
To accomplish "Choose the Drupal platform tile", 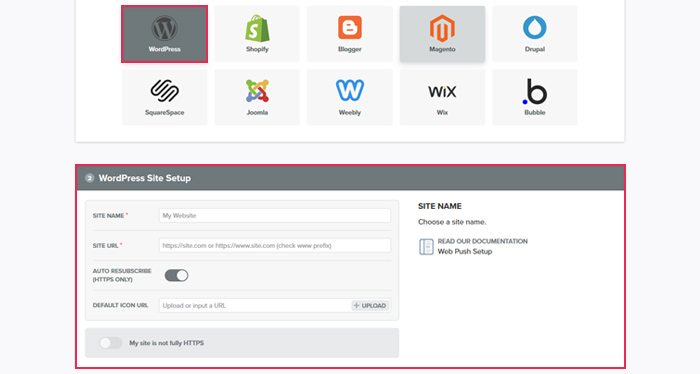I will (534, 34).
